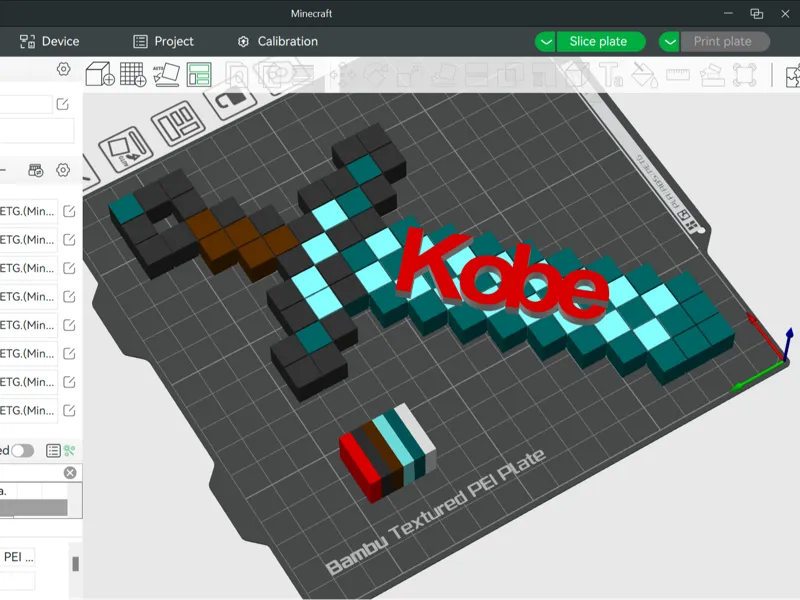Switch to the Device tab
Viewport: 800px width, 600px height.
click(x=49, y=41)
